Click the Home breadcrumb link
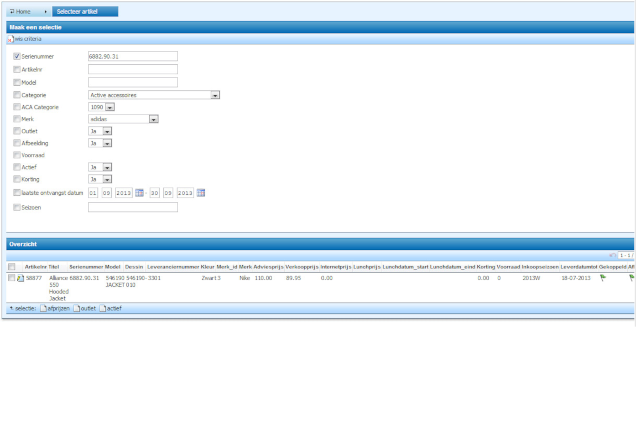This screenshot has width=636, height=424. point(23,11)
